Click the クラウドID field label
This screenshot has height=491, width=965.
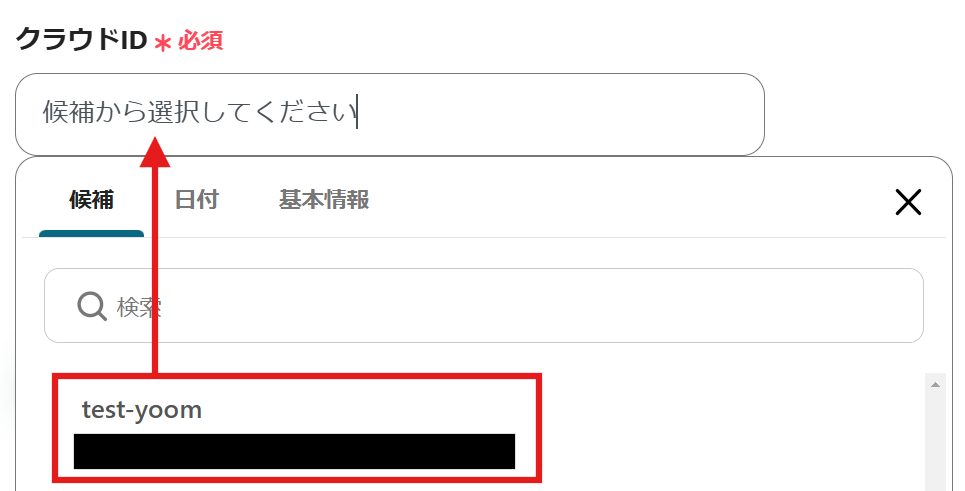point(81,40)
